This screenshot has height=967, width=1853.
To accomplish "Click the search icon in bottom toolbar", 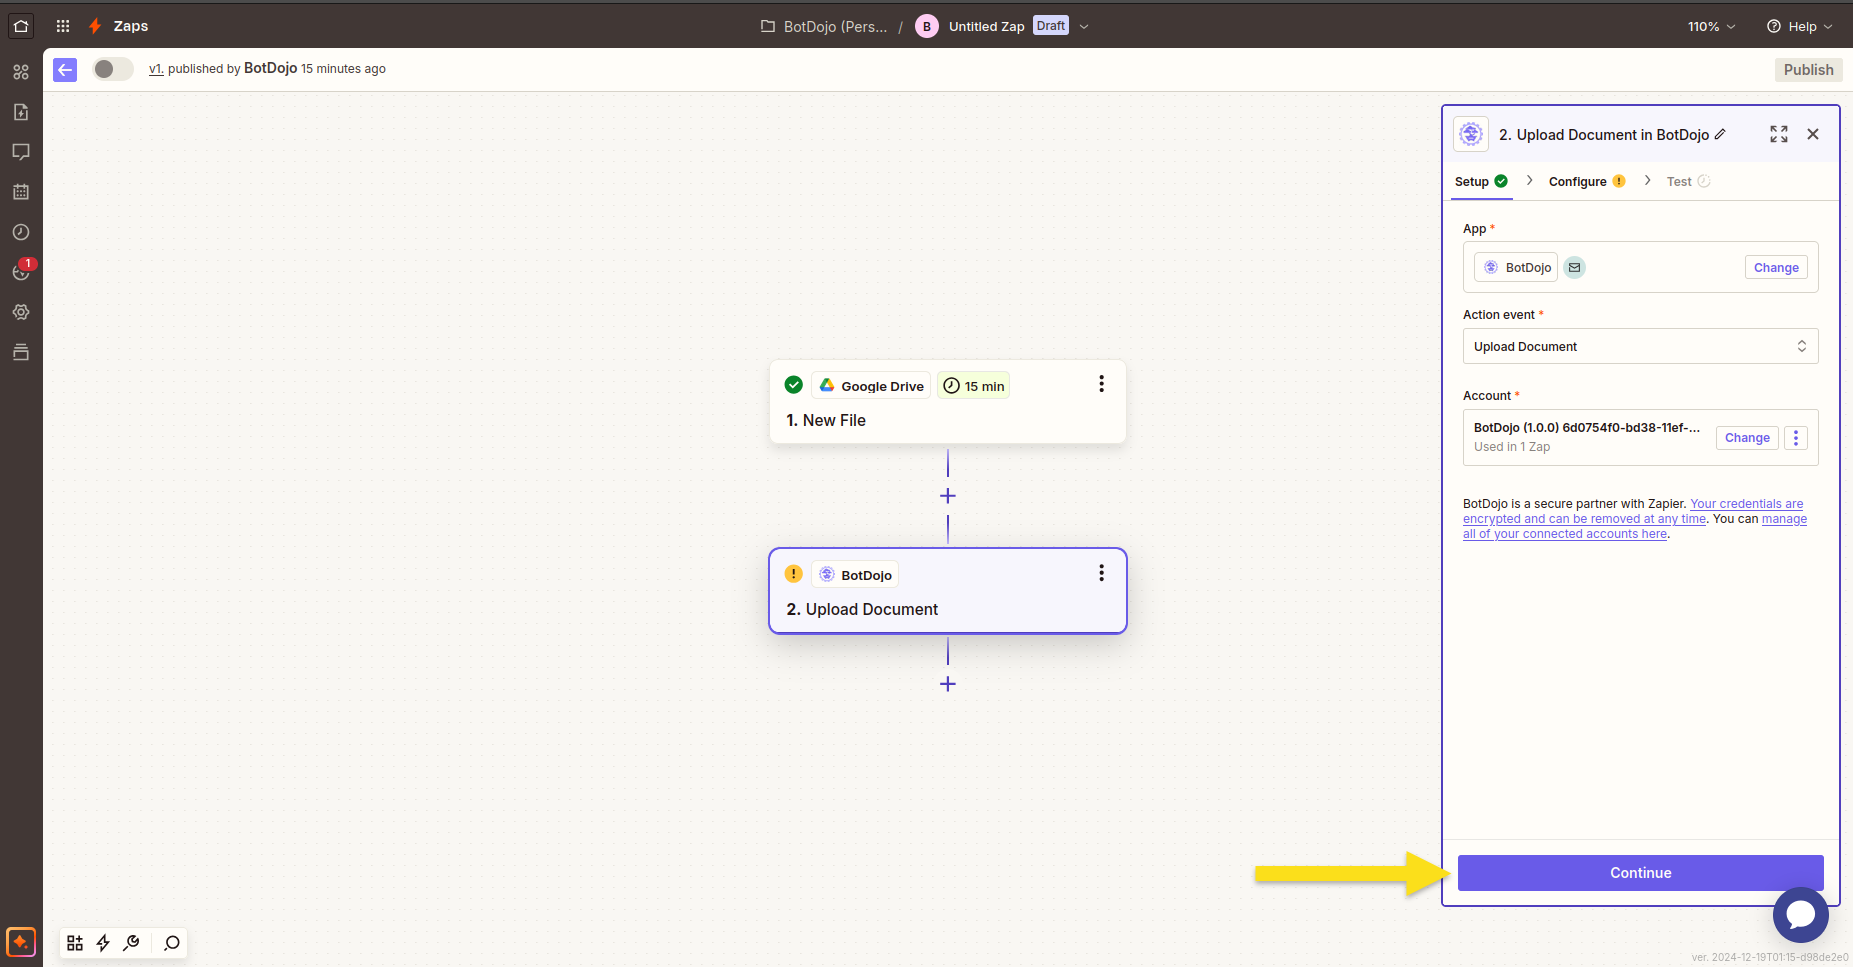I will (172, 943).
